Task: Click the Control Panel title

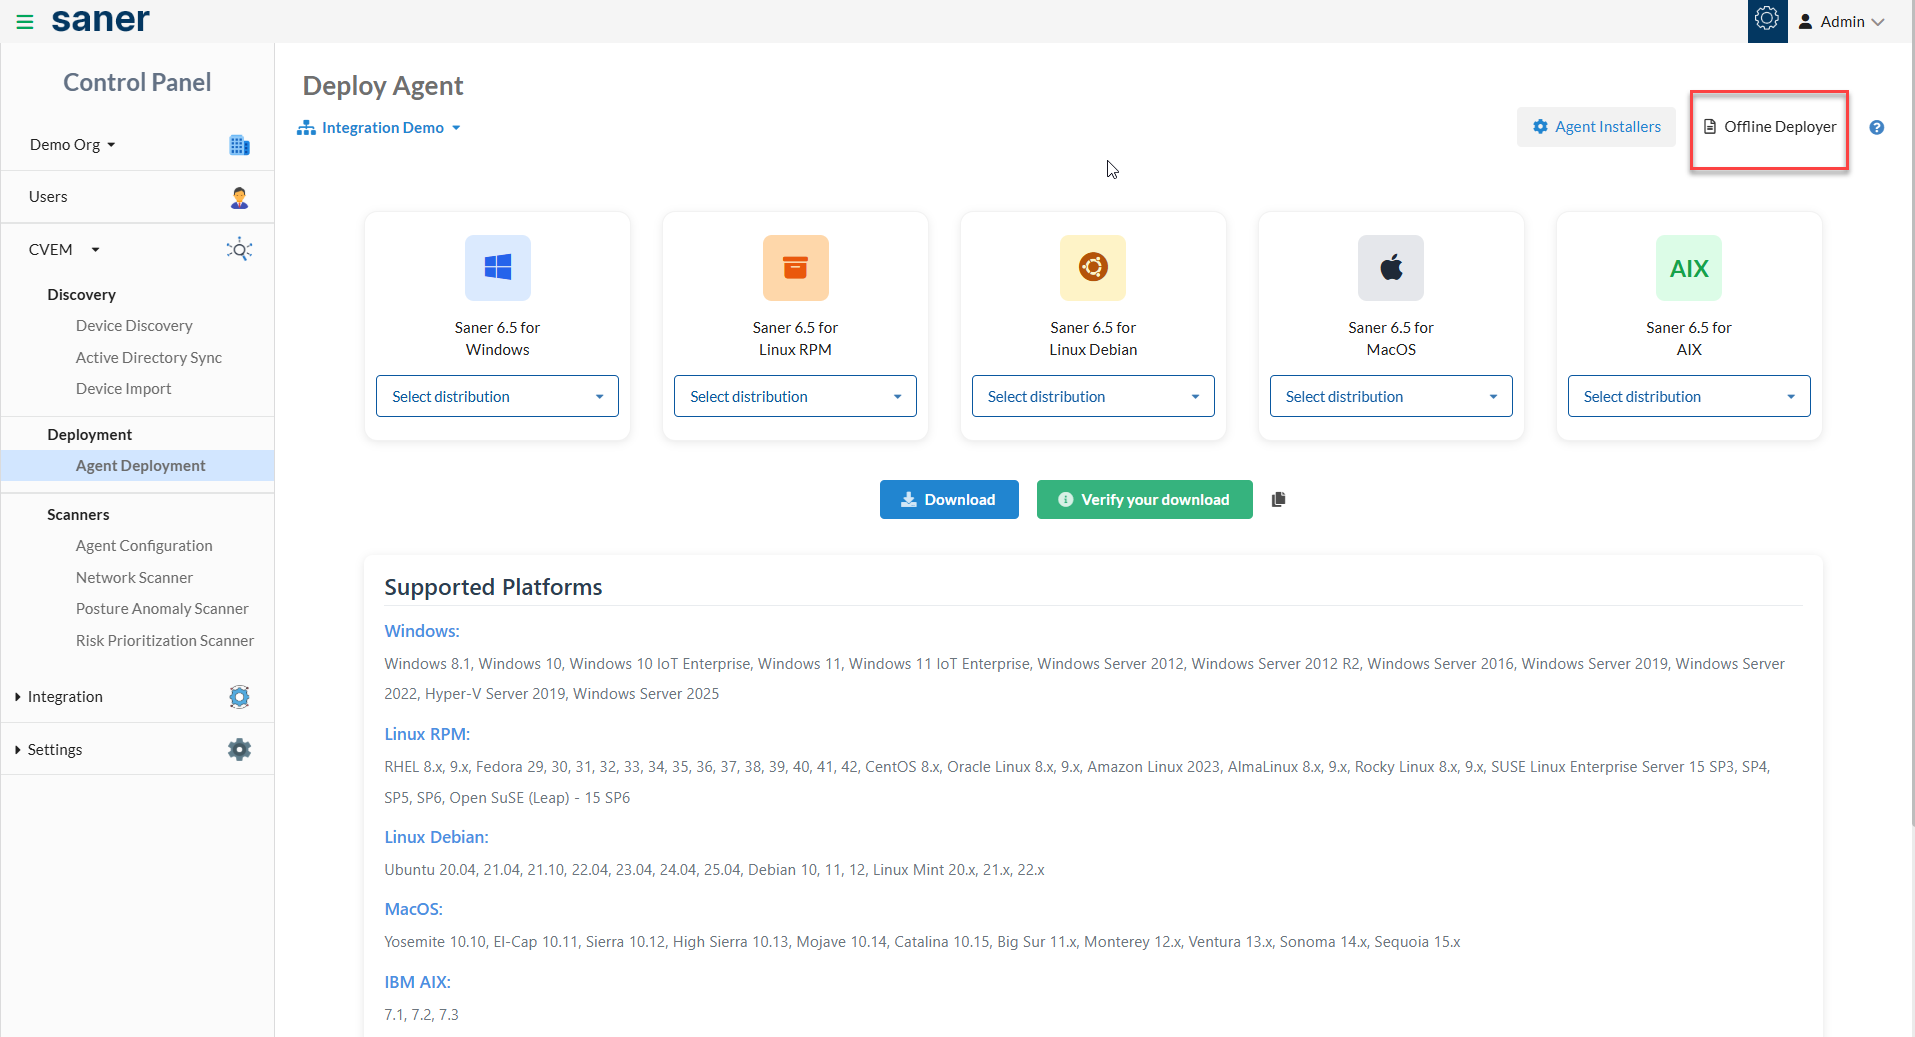Action: [x=137, y=82]
